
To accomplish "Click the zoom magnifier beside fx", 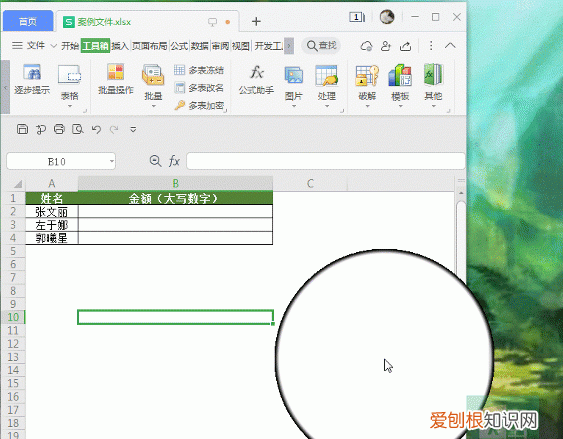I will [155, 161].
